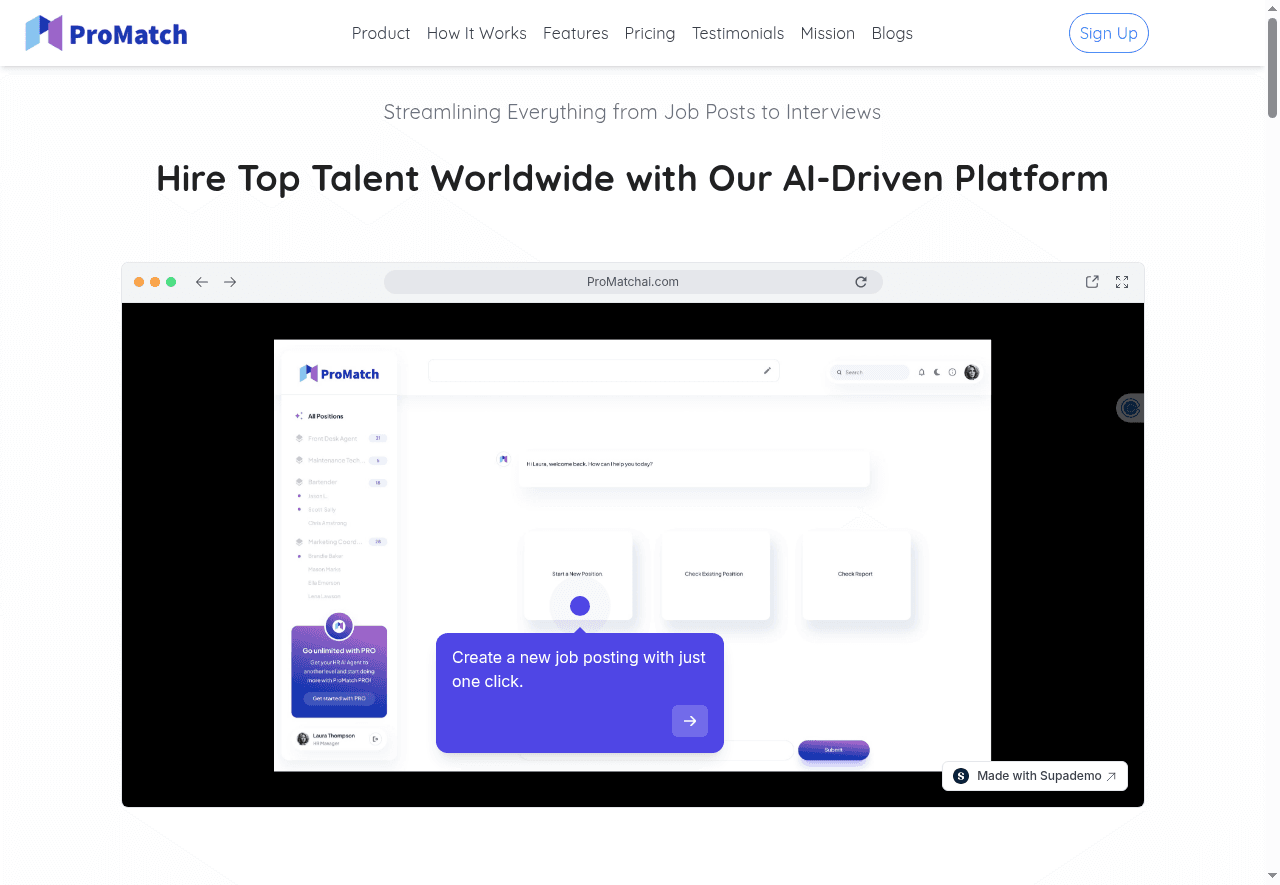The image size is (1280, 885).
Task: Go to How It Works section
Action: (476, 33)
